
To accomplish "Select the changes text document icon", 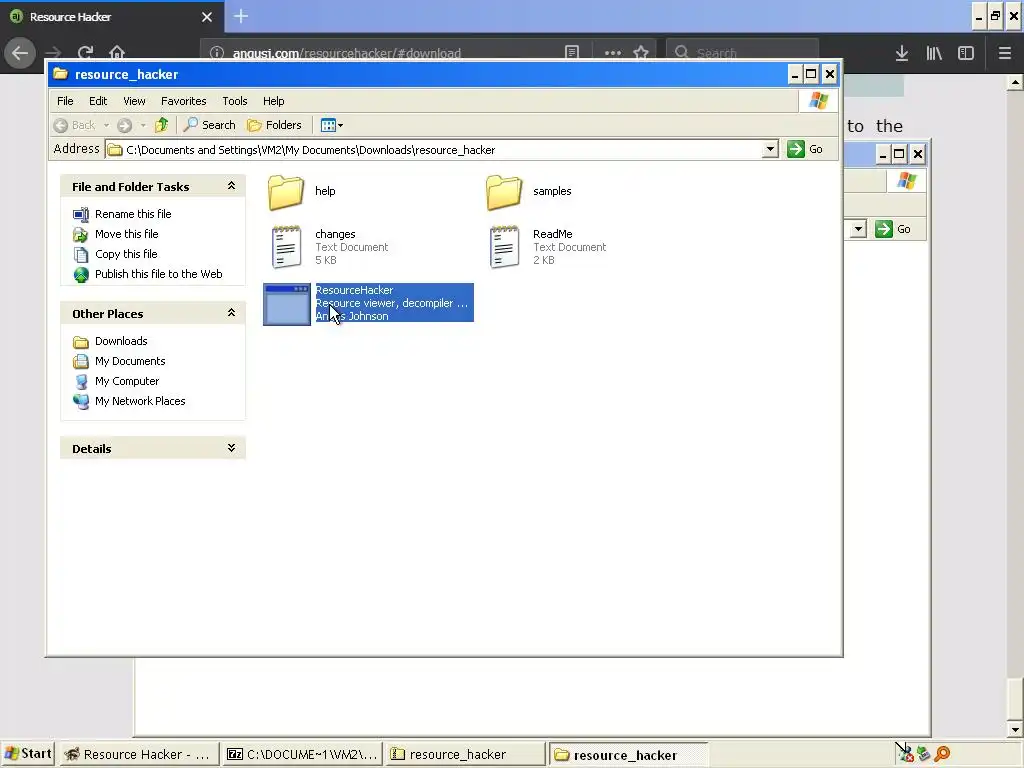I will pos(286,247).
